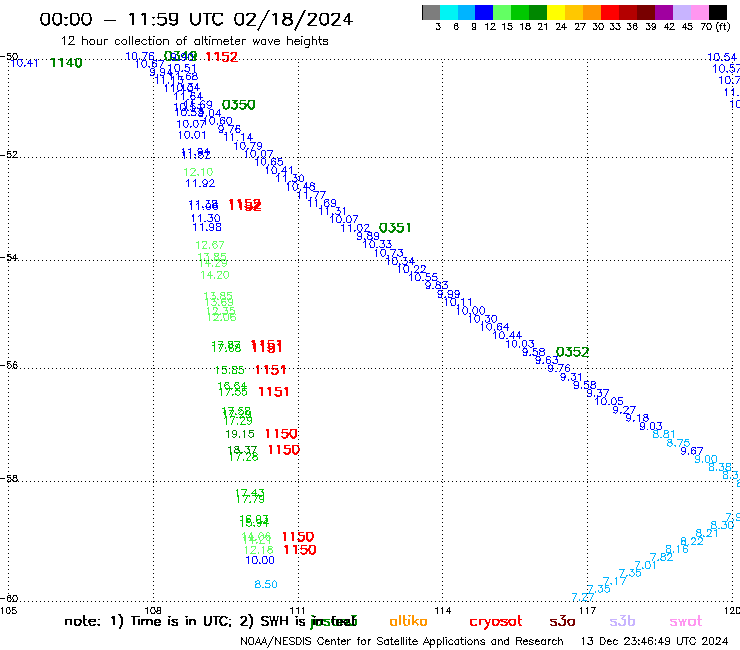The width and height of the screenshot is (740, 650).
Task: Click the wave height value "10.44"
Action: point(507,336)
